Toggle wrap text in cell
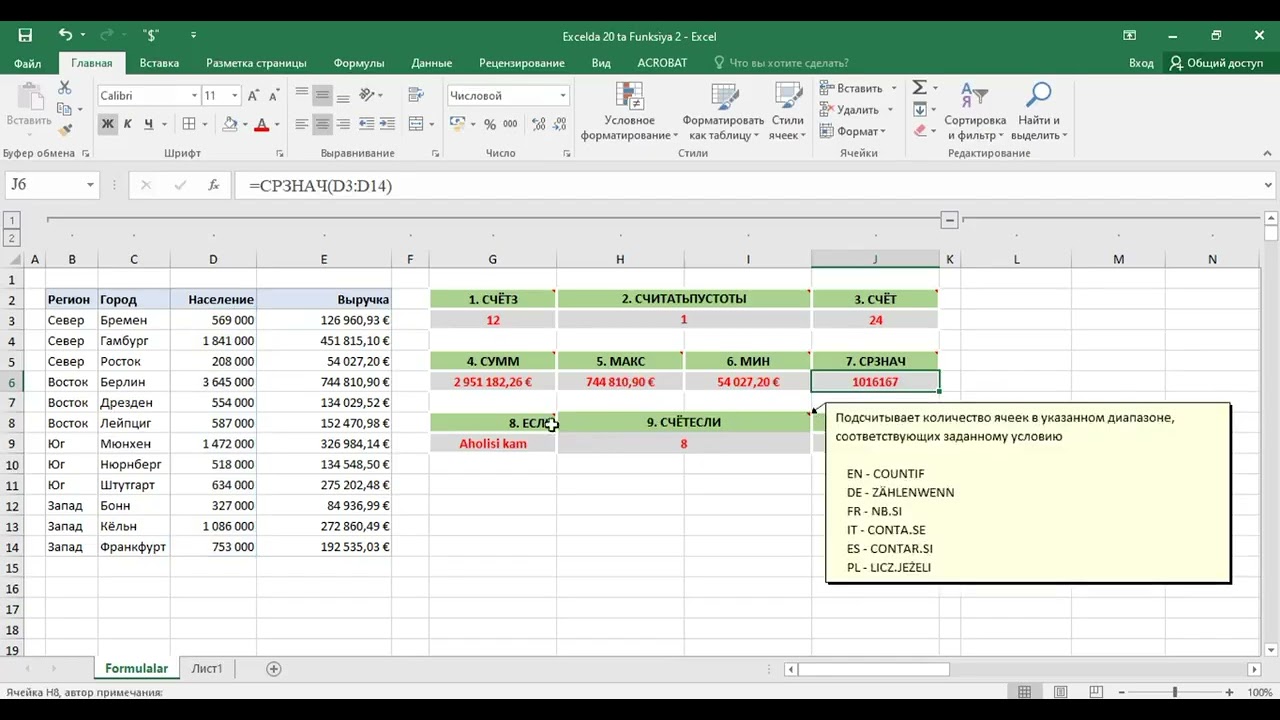Viewport: 1280px width, 720px height. [416, 96]
